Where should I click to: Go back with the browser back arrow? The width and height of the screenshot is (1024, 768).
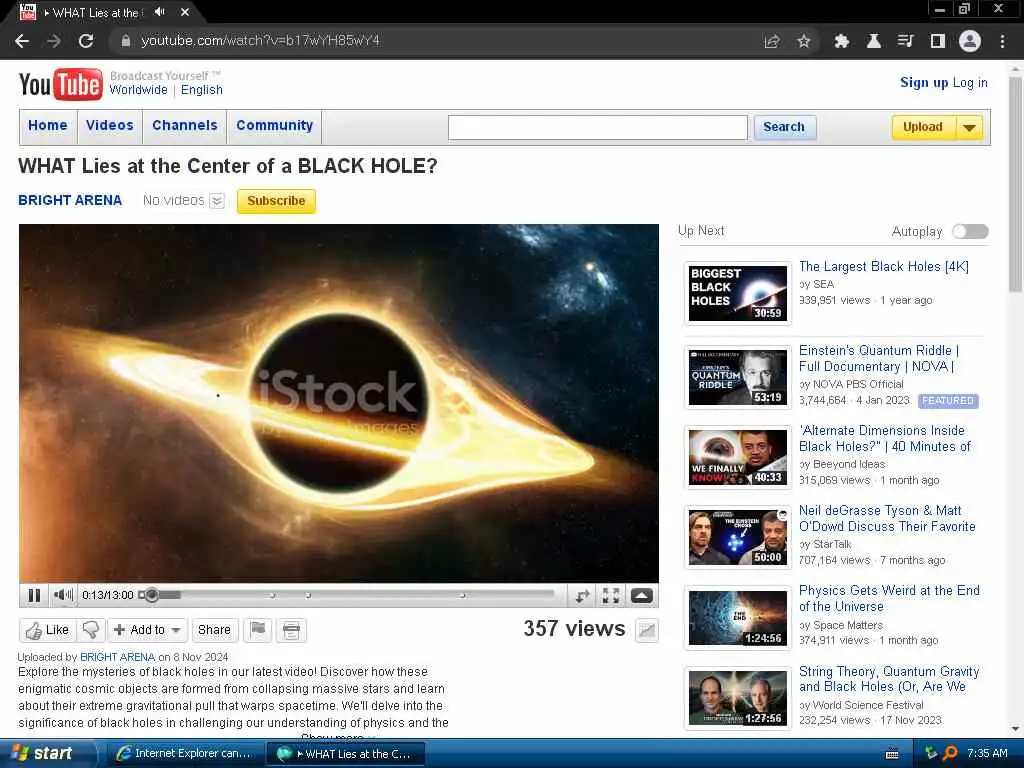click(x=22, y=41)
